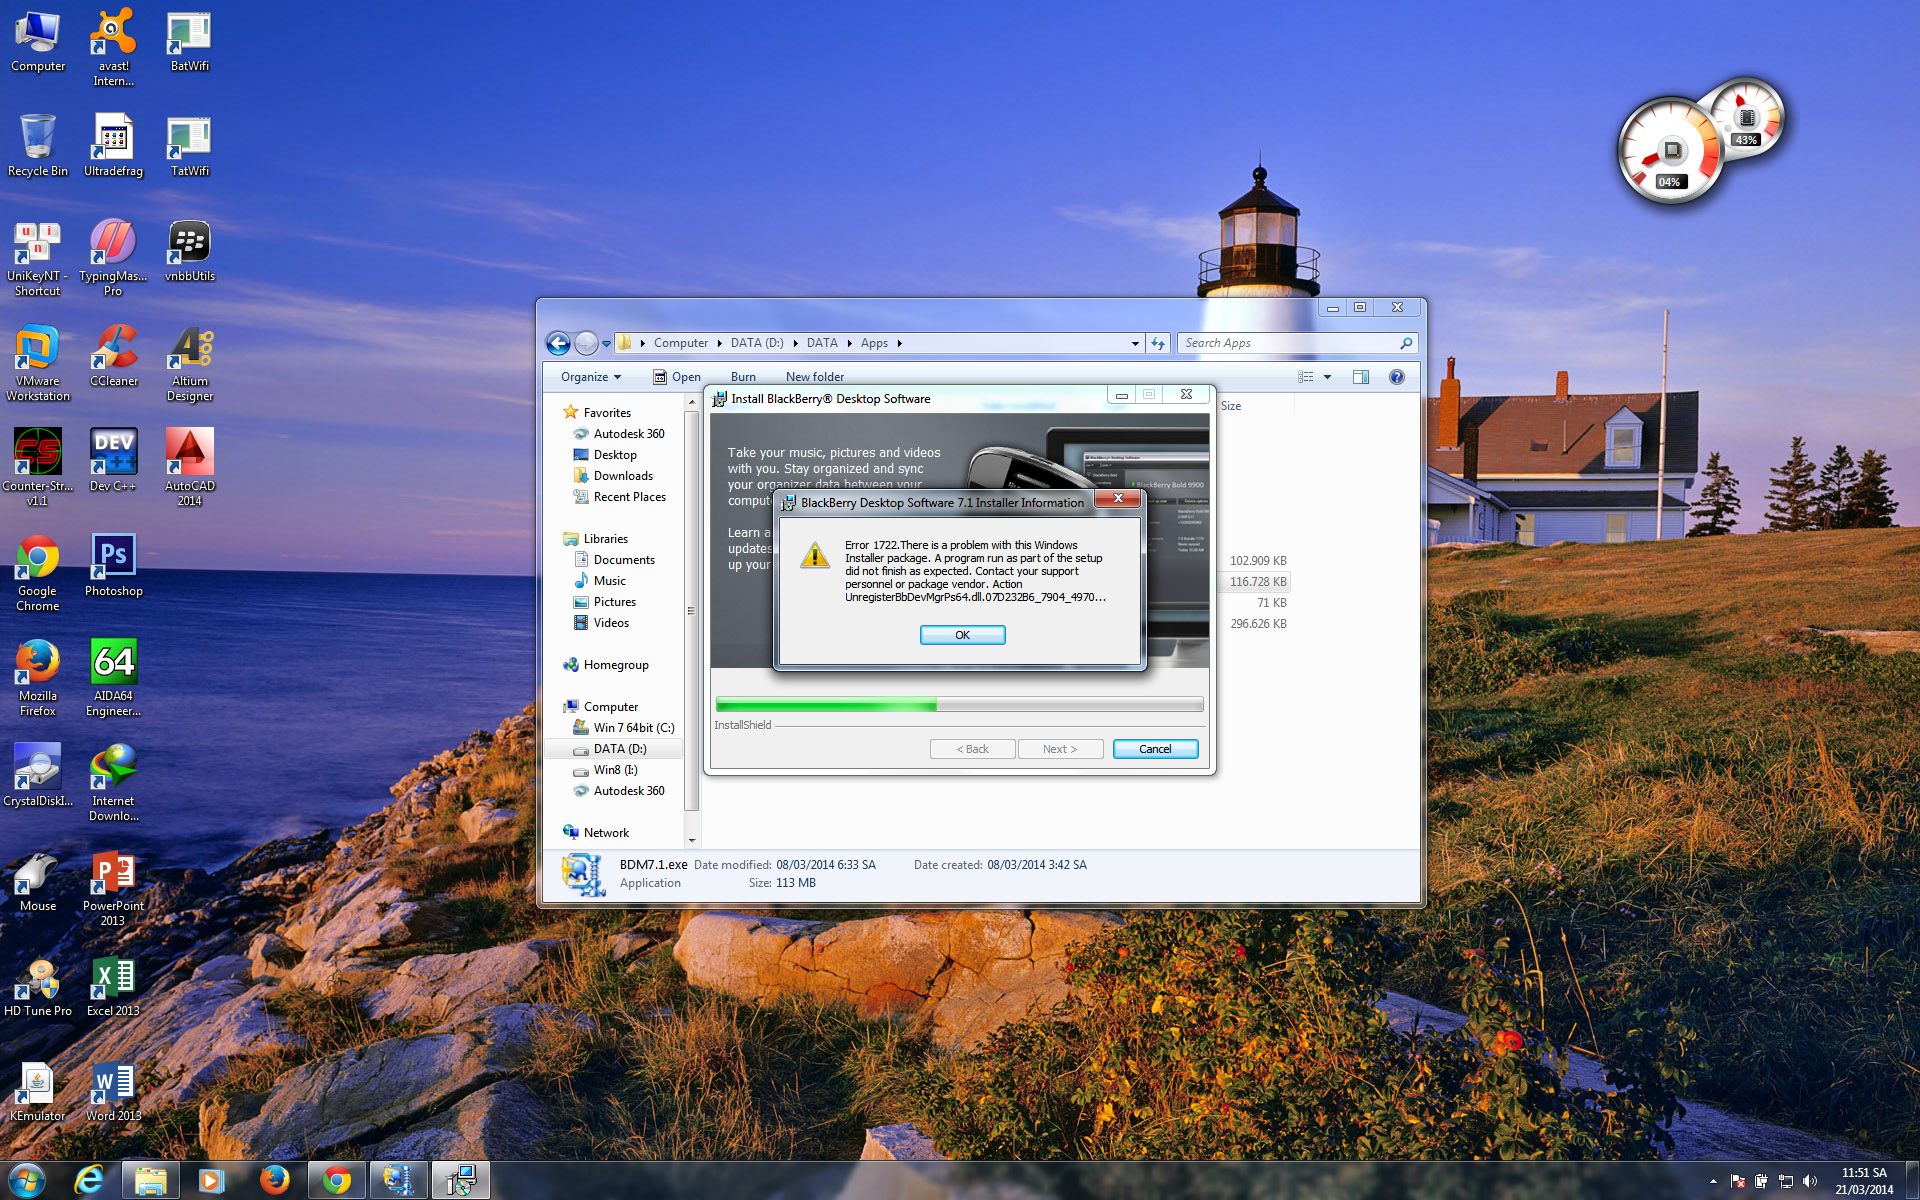1920x1200 pixels.
Task: Open the Explorer help question mark icon
Action: [1397, 377]
